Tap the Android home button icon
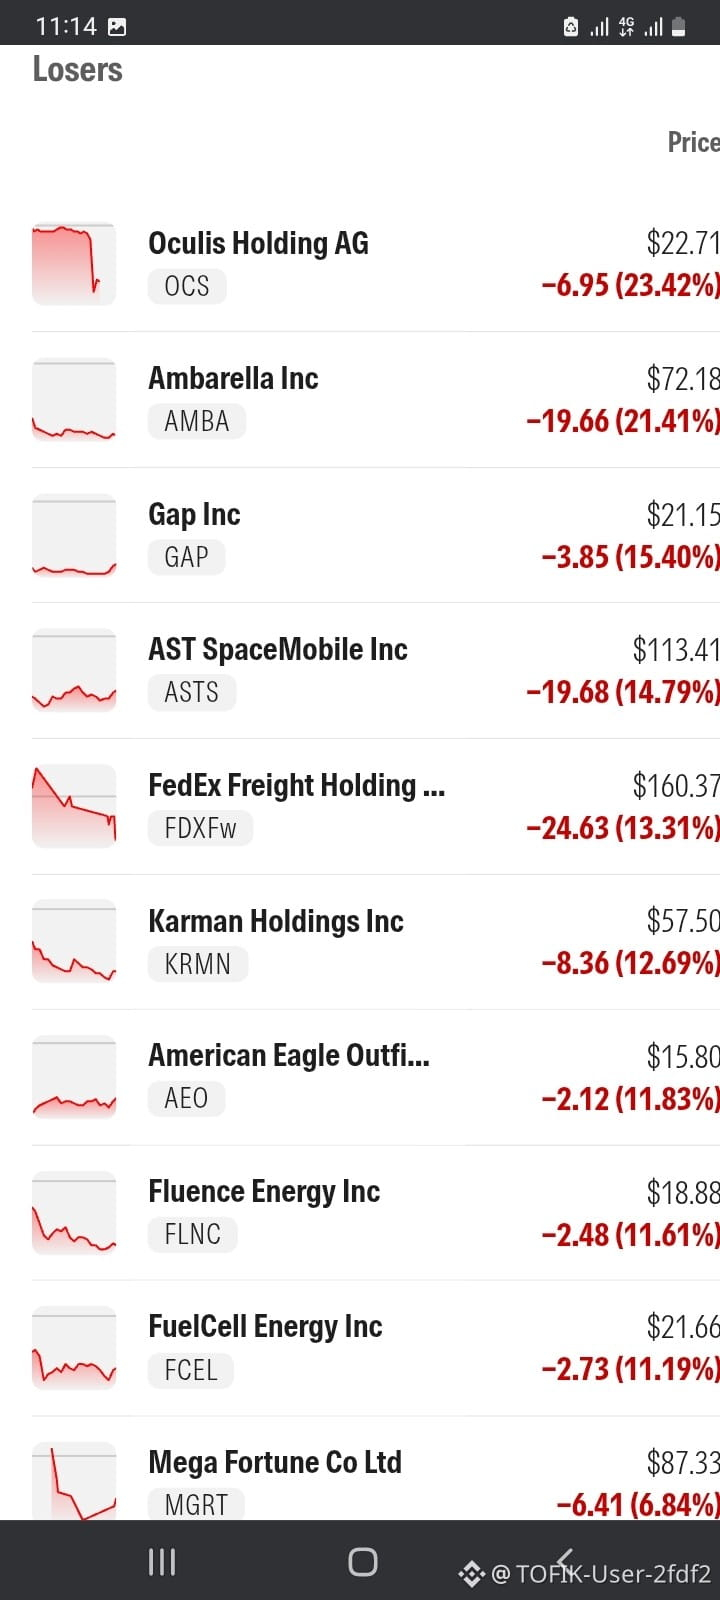The image size is (720, 1600). pyautogui.click(x=362, y=1562)
